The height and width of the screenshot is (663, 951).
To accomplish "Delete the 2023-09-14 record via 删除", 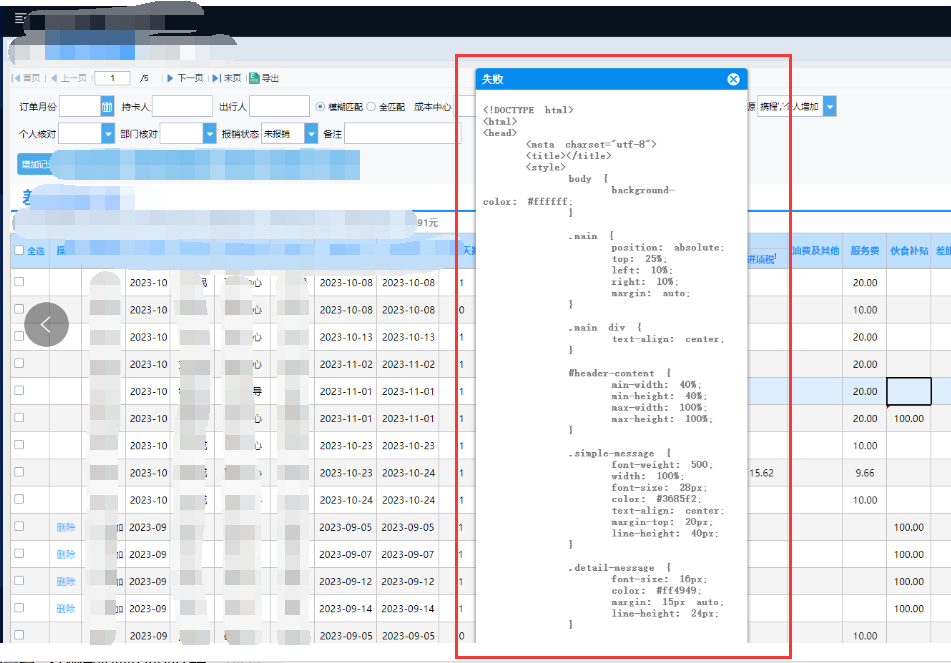I will tap(66, 609).
